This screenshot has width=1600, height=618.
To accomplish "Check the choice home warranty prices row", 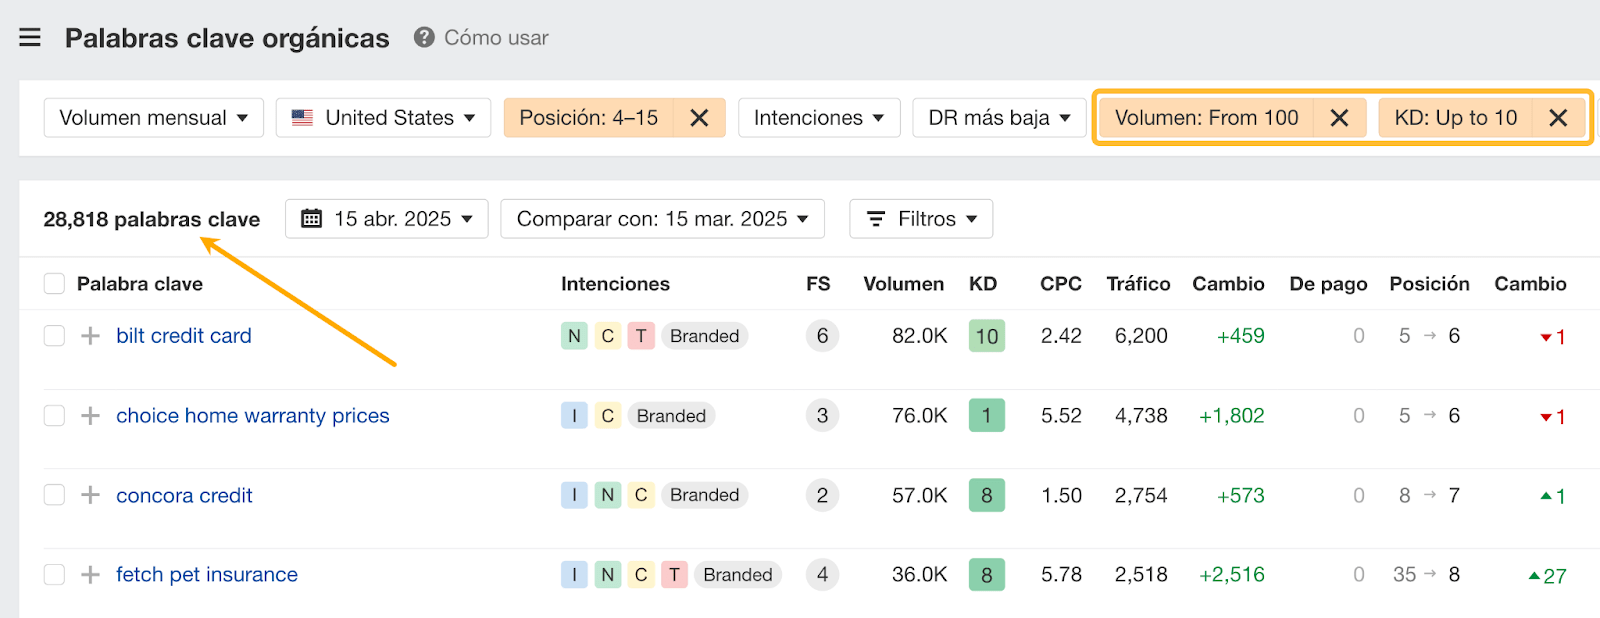I will [54, 416].
